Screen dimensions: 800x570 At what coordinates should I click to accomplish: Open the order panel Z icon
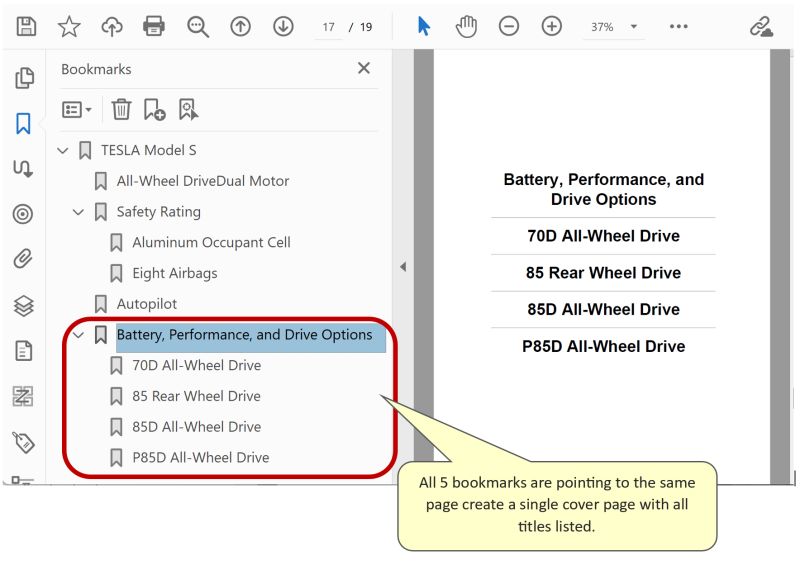(23, 396)
